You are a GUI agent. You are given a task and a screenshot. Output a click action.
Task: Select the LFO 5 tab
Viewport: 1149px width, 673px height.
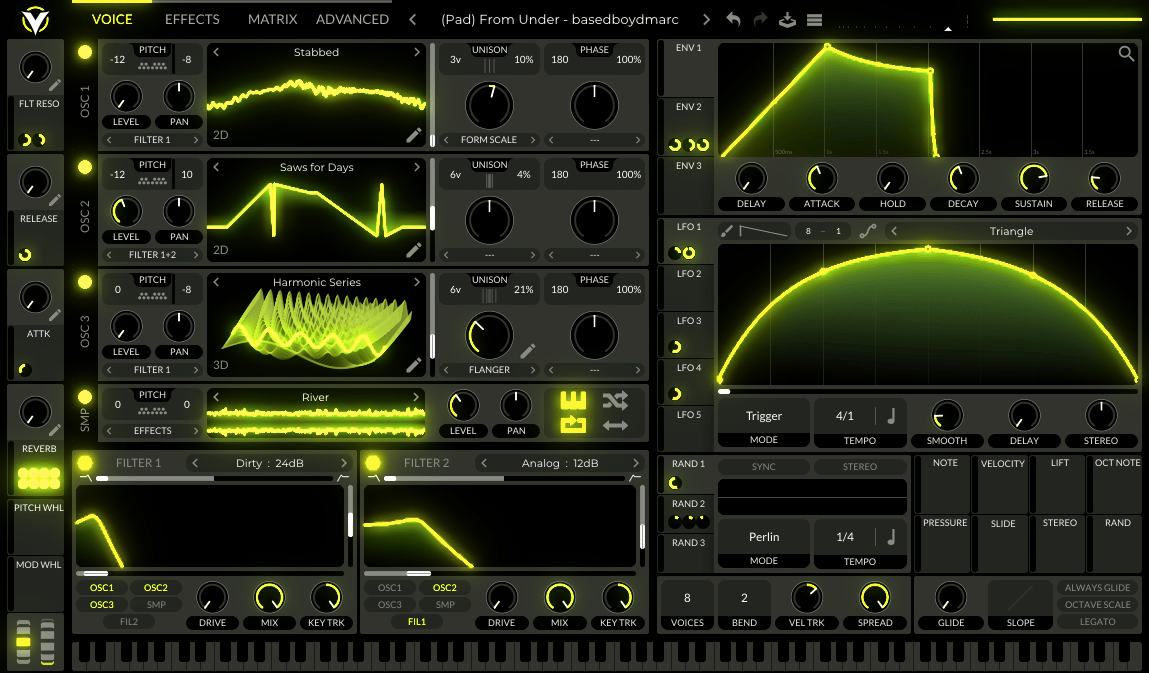coord(687,429)
